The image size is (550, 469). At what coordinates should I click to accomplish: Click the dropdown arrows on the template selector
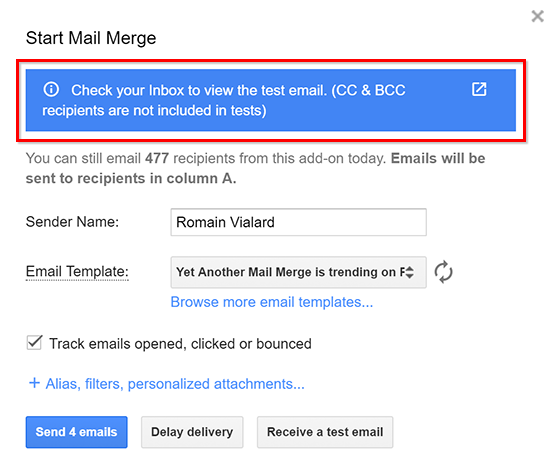(x=409, y=272)
